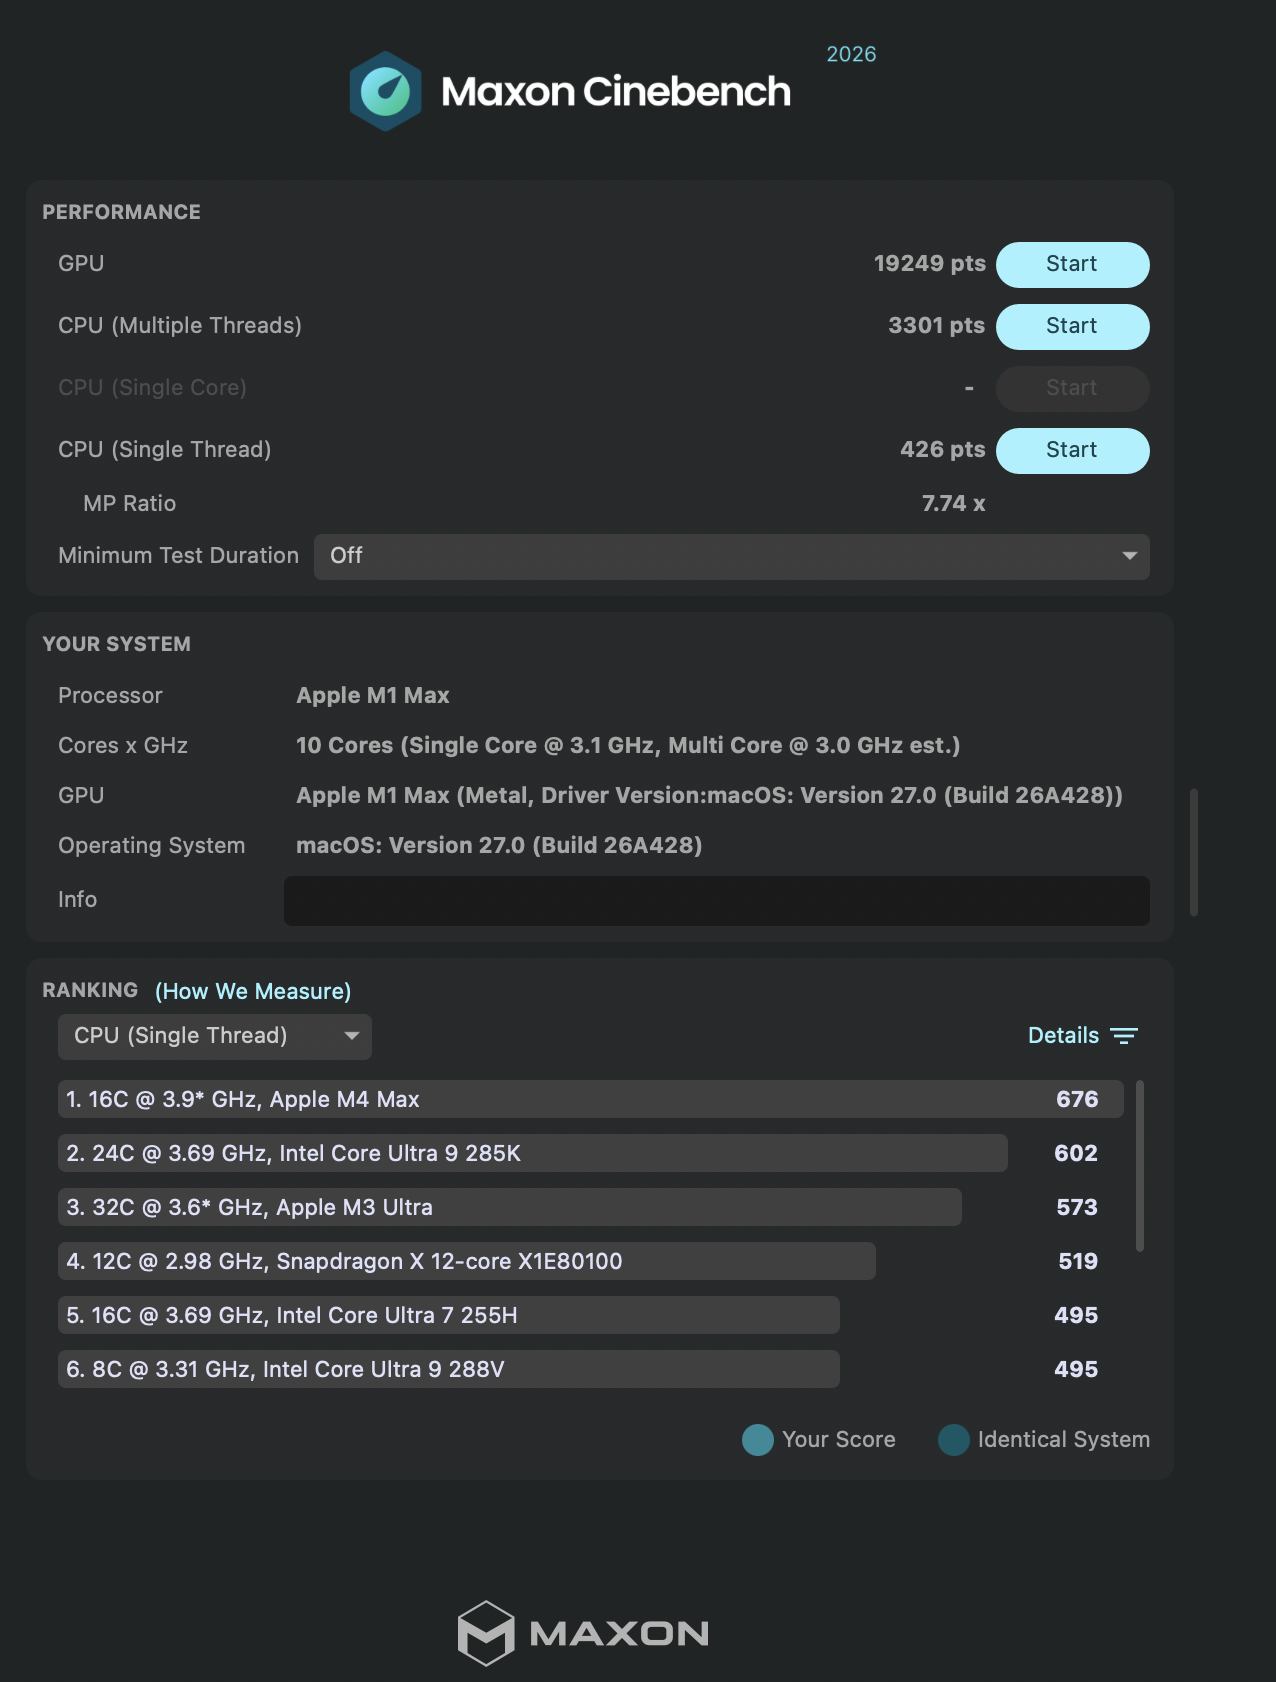Click the Details link in Ranking
The image size is (1276, 1682).
pos(1063,1036)
